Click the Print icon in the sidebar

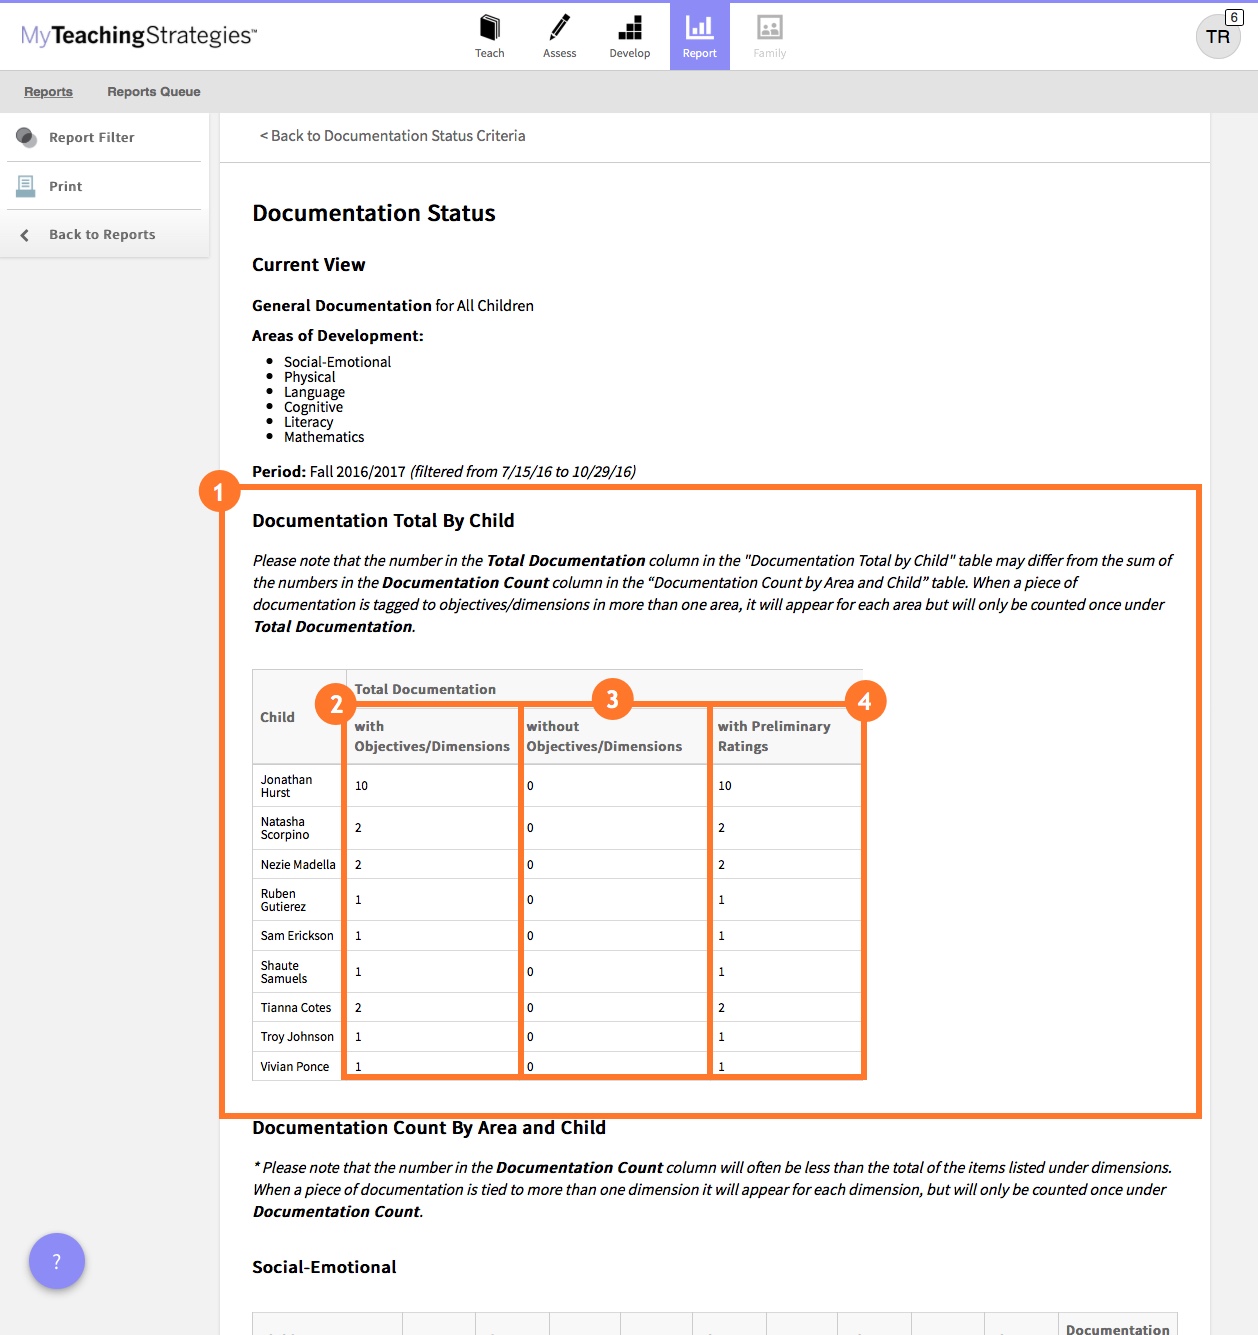(x=25, y=185)
